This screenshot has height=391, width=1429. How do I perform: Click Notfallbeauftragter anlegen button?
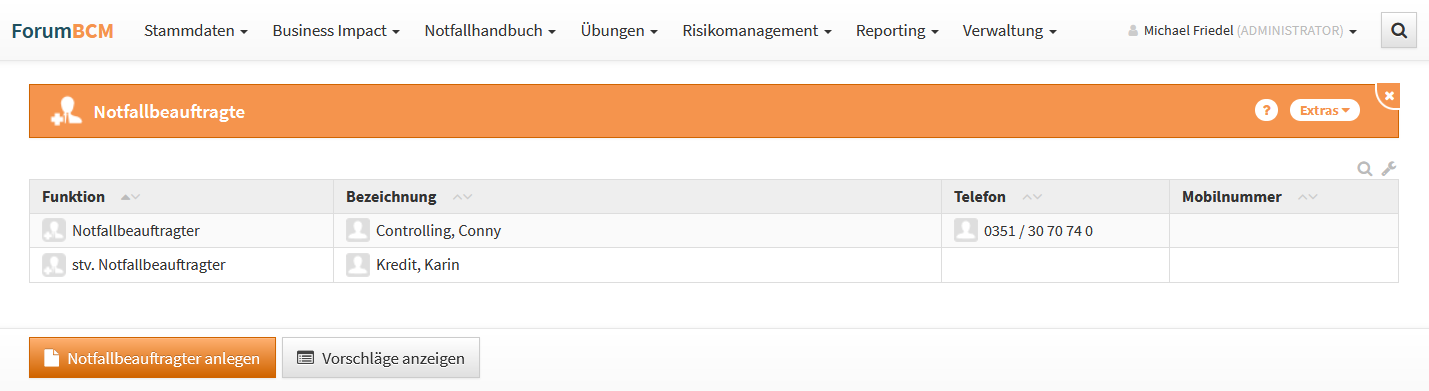153,358
